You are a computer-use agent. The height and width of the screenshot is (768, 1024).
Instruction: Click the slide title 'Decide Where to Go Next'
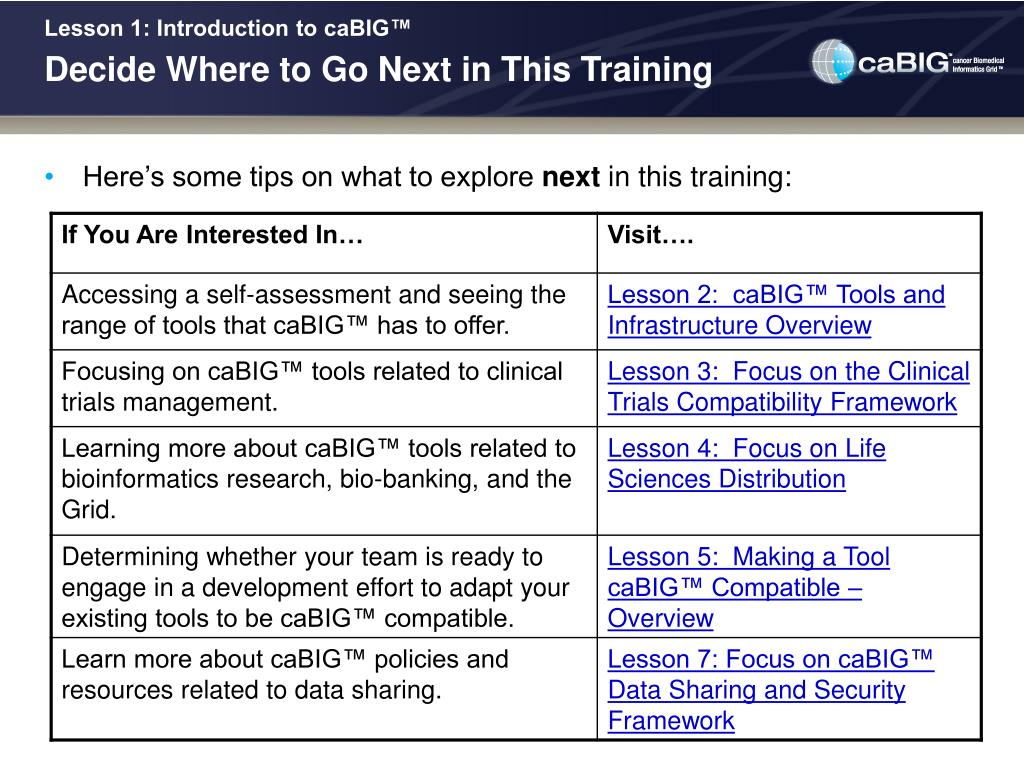click(379, 69)
